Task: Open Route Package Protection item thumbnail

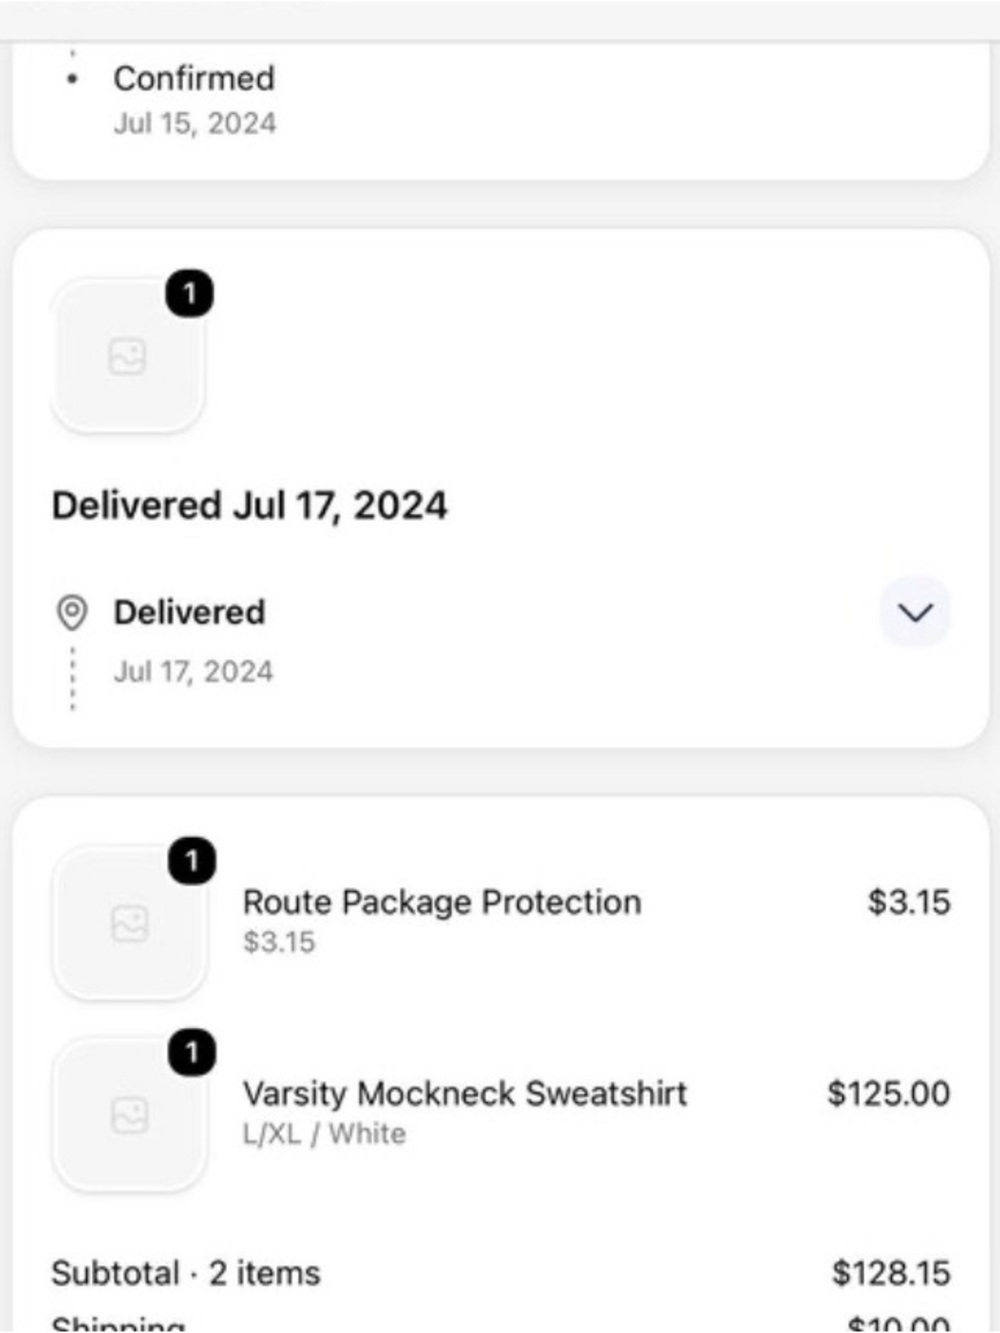Action: pos(129,923)
